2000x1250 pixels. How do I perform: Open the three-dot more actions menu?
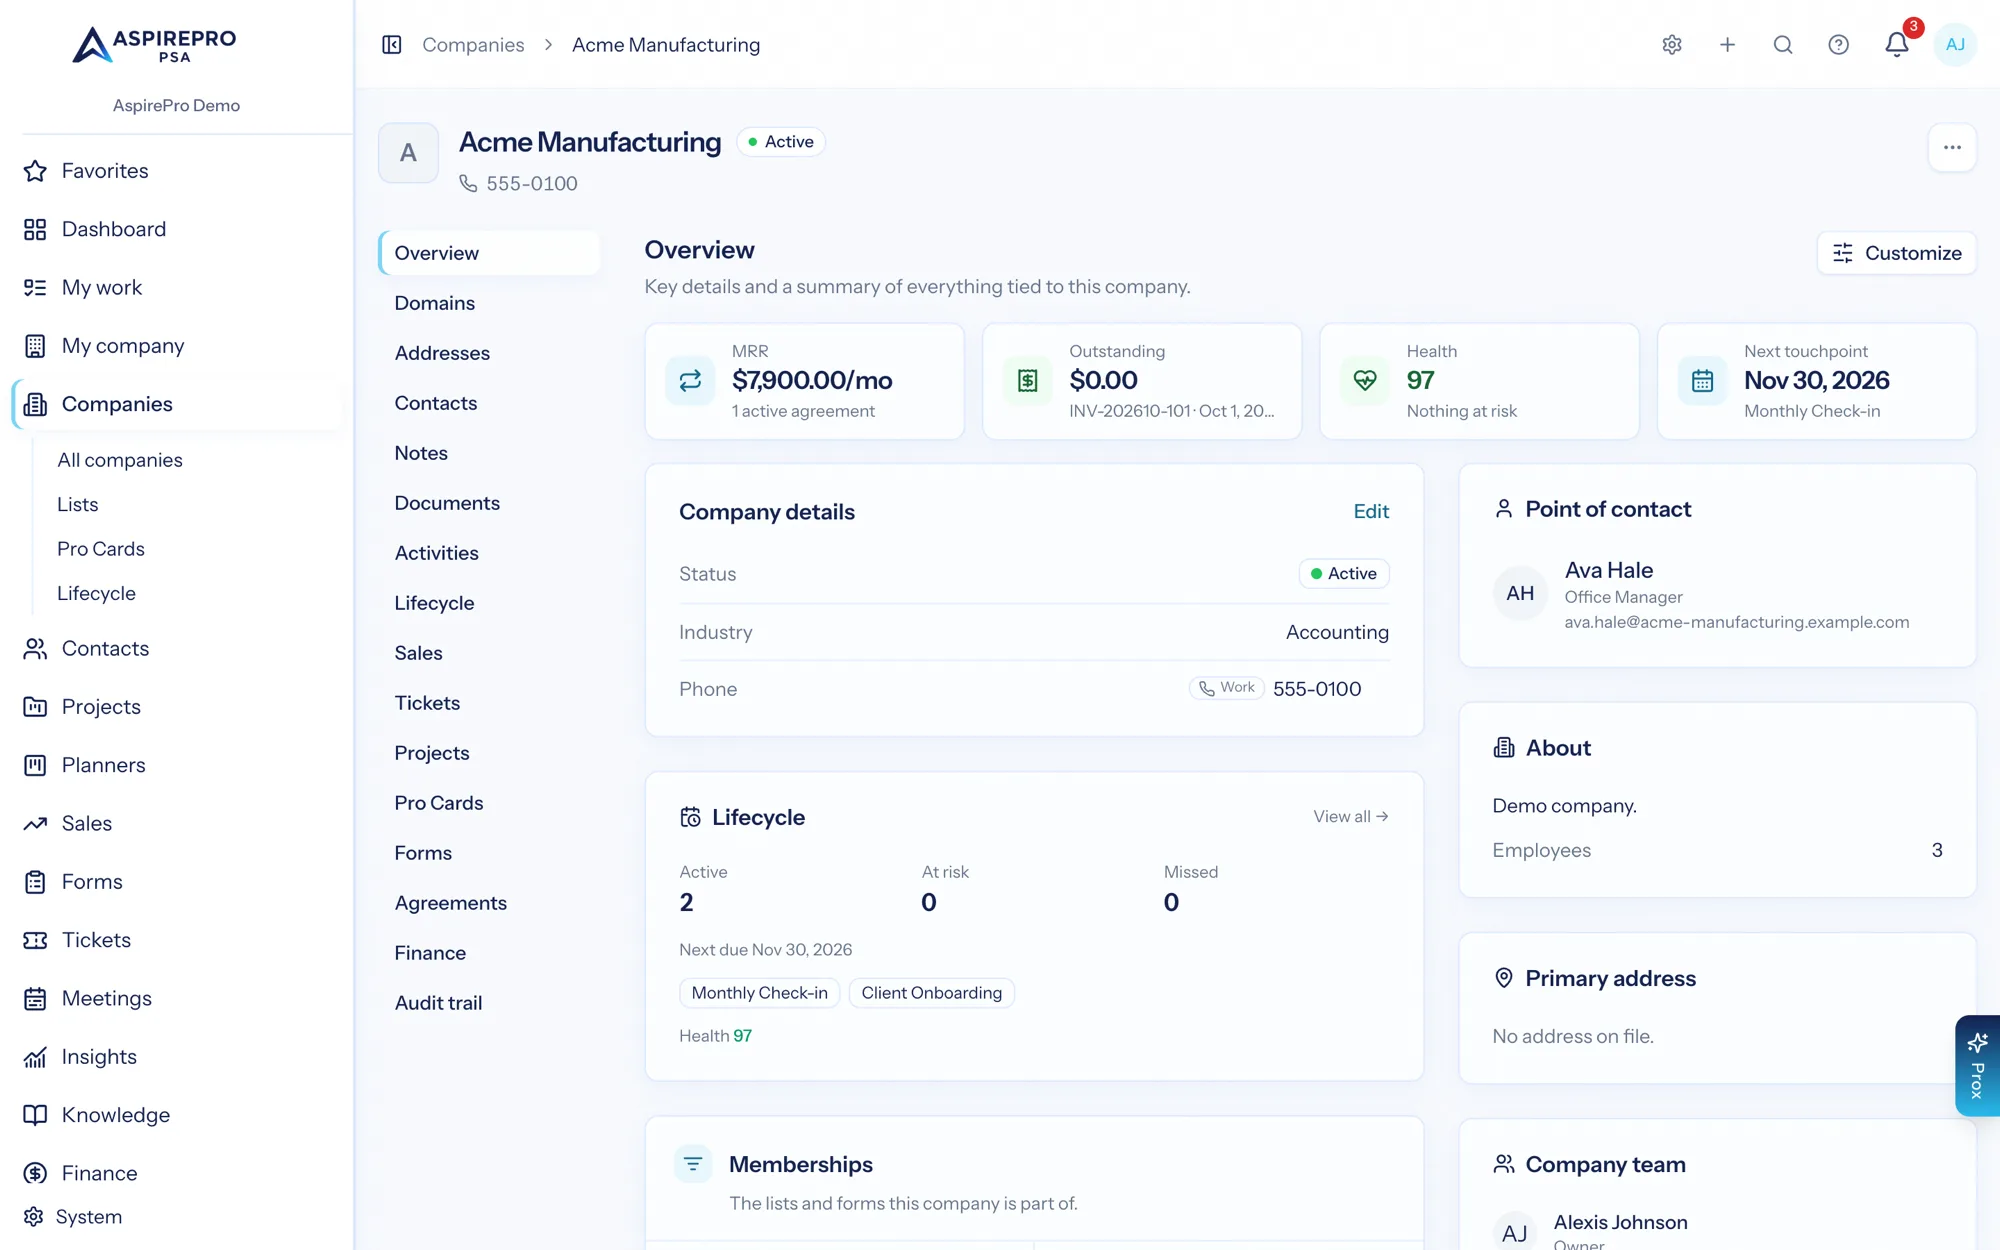[1952, 148]
